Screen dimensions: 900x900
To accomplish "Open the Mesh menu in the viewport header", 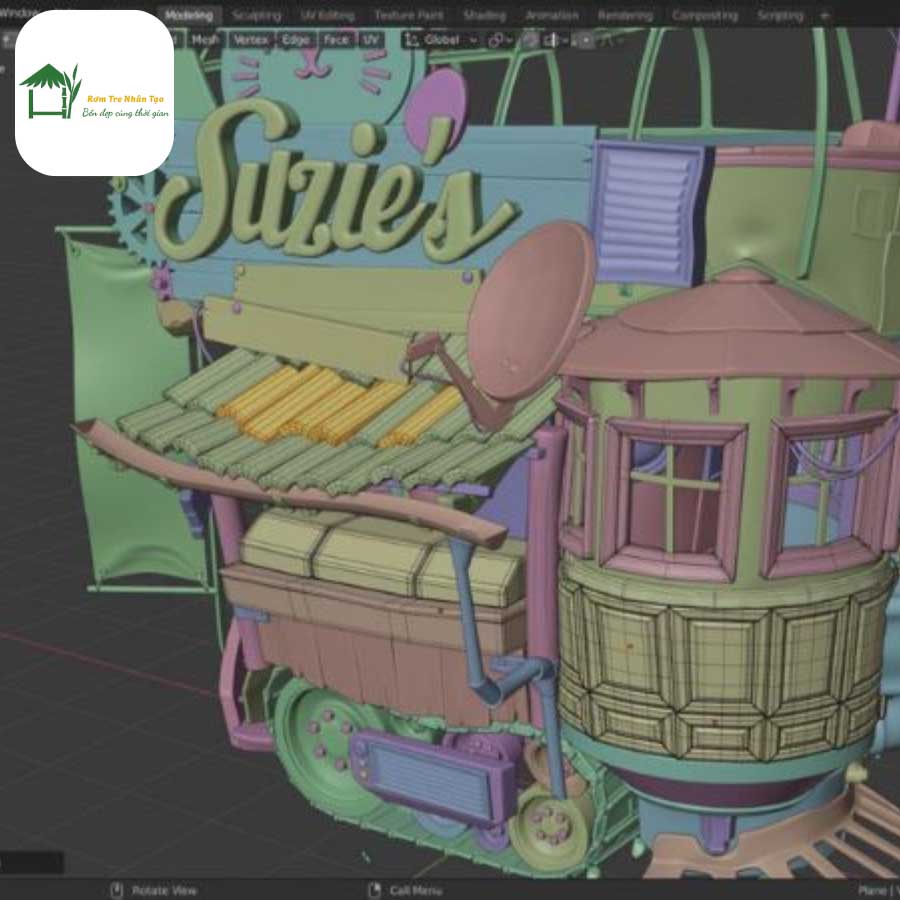I will click(205, 40).
